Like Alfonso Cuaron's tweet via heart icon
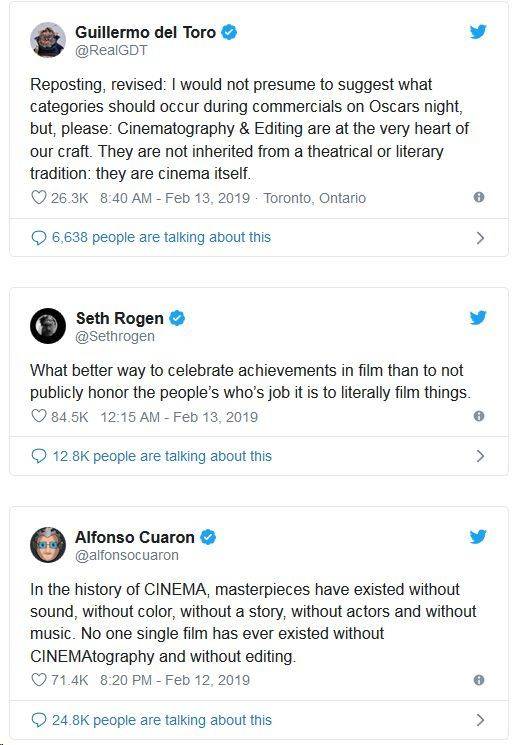 pos(38,679)
